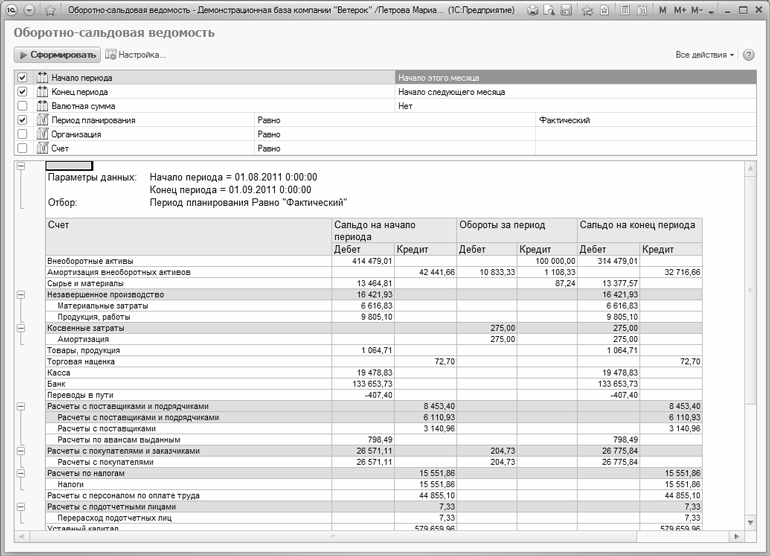Image resolution: width=770 pixels, height=556 pixels.
Task: Open print preview from the title bar
Action: (549, 9)
